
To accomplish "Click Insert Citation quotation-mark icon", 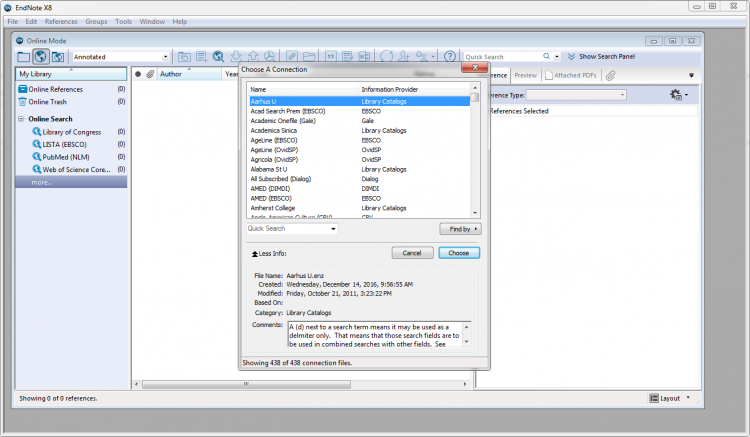I will [x=331, y=57].
